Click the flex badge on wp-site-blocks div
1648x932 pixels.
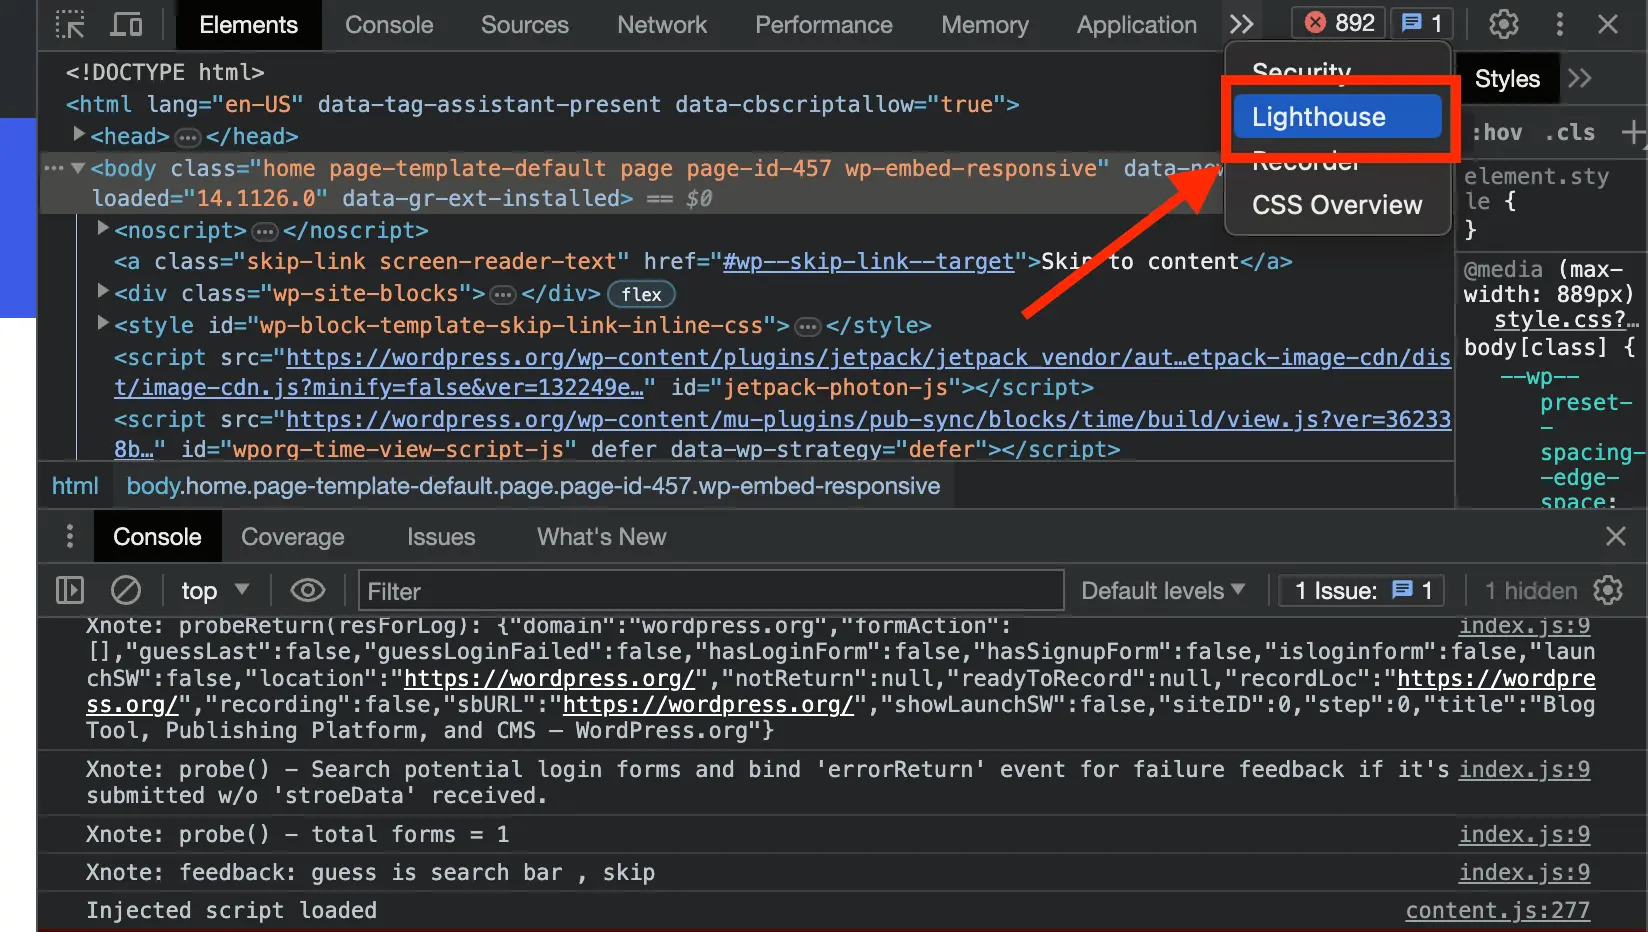pos(641,294)
